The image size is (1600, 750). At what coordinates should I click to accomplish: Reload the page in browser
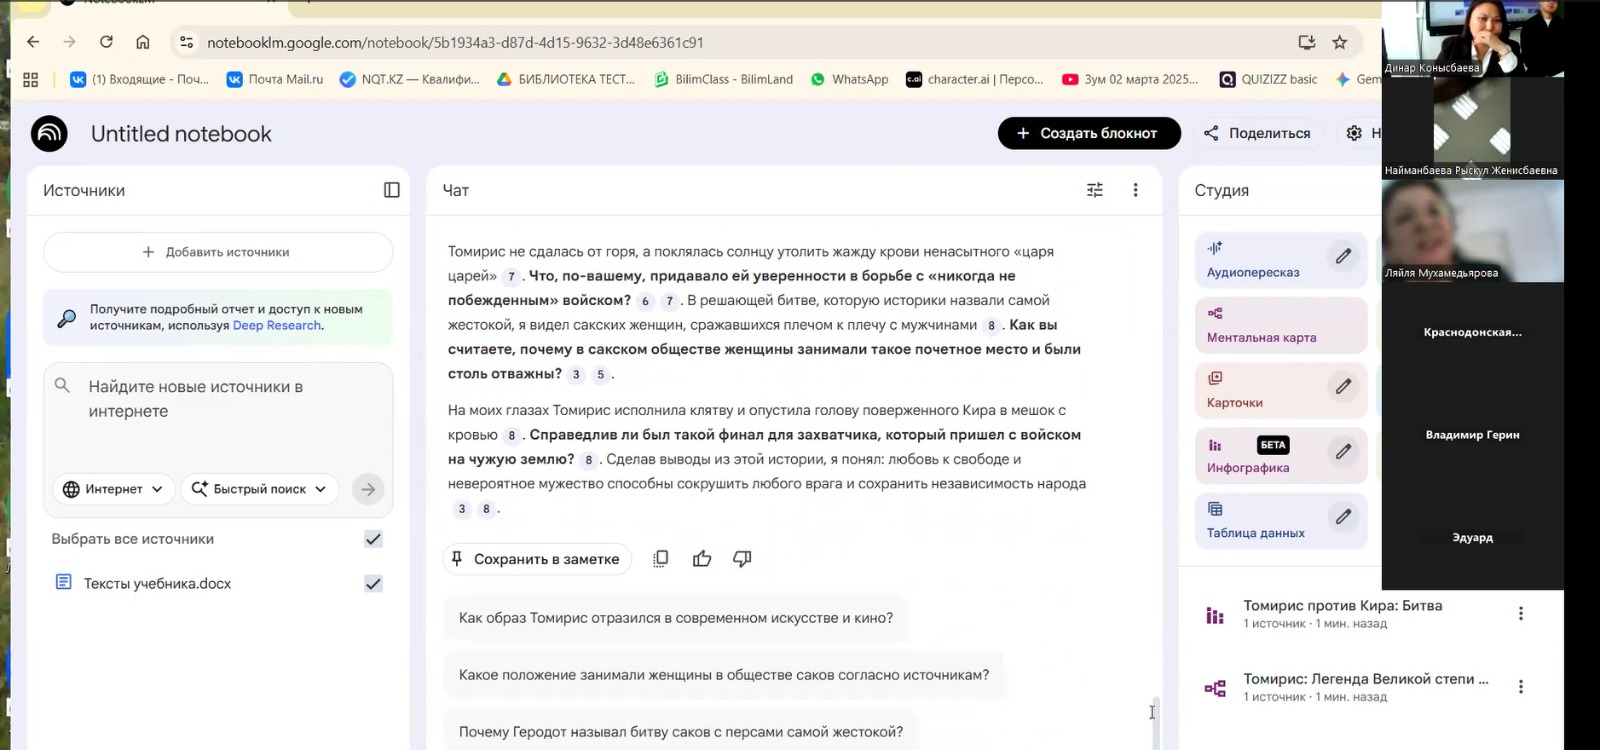point(106,42)
